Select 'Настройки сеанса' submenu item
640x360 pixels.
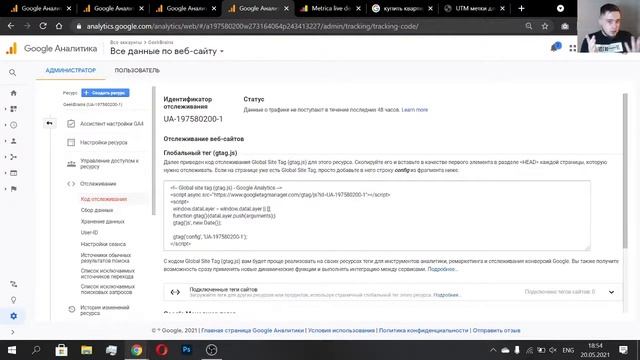103,244
